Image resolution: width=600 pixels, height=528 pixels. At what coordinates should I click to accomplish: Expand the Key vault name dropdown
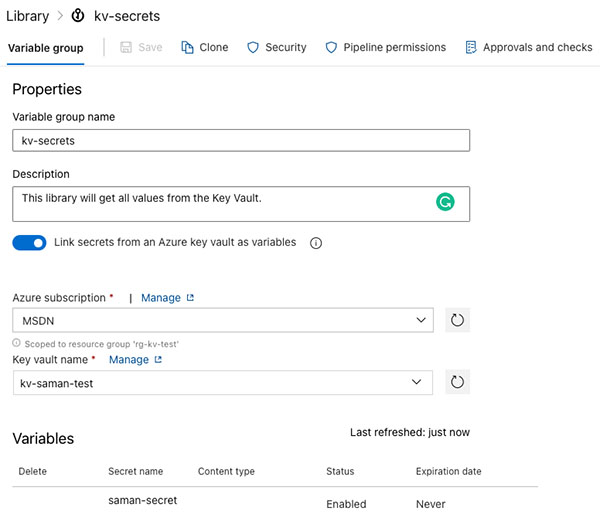coord(224,382)
